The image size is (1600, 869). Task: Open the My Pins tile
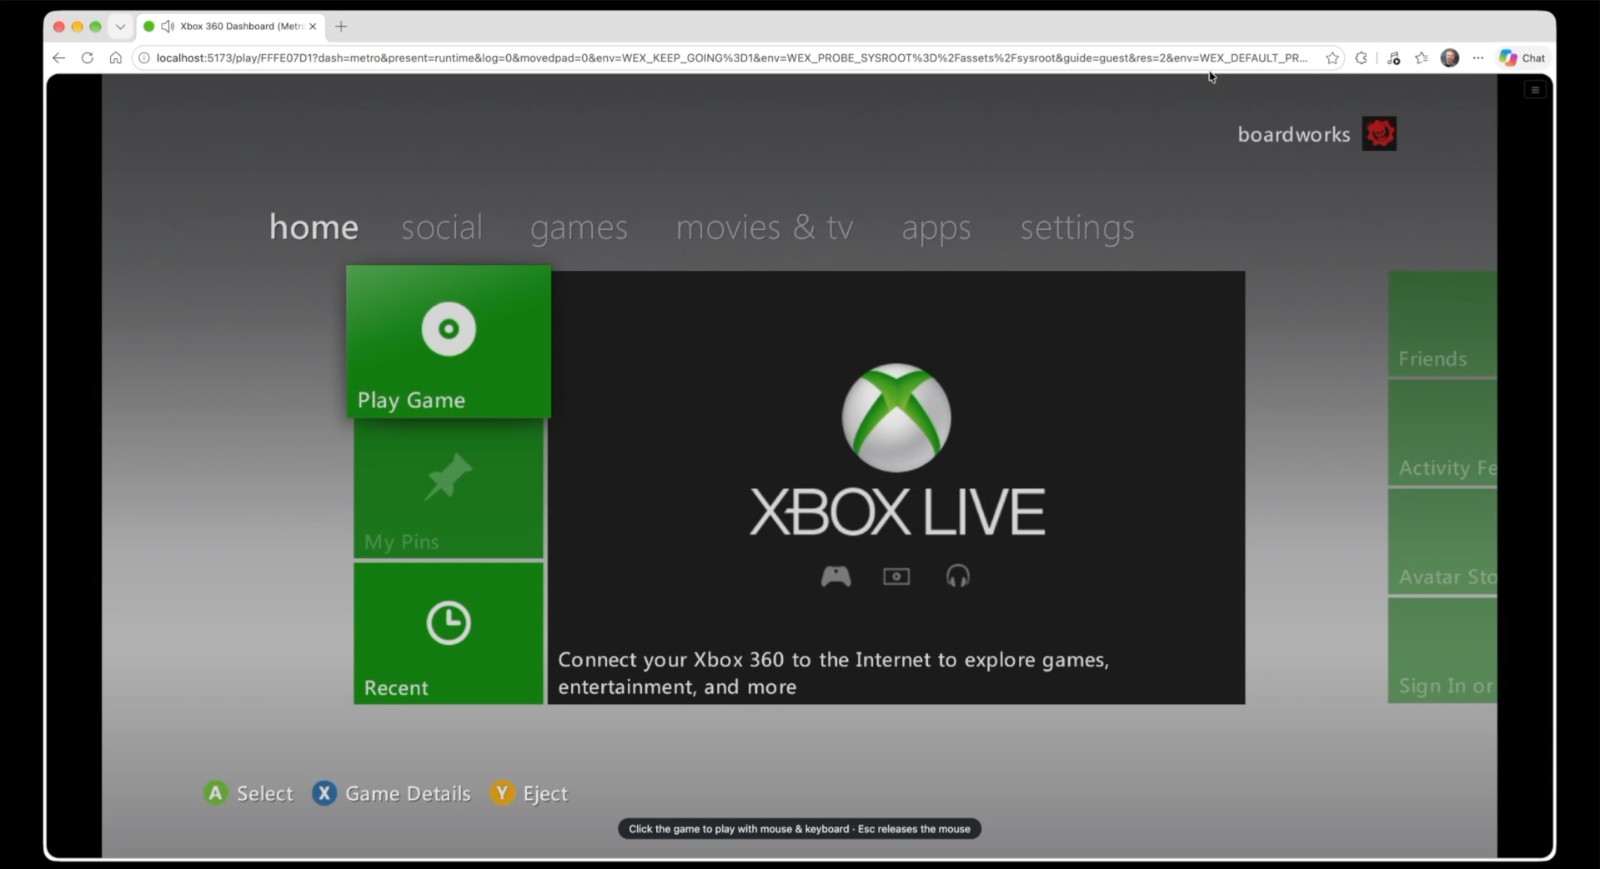coord(448,488)
